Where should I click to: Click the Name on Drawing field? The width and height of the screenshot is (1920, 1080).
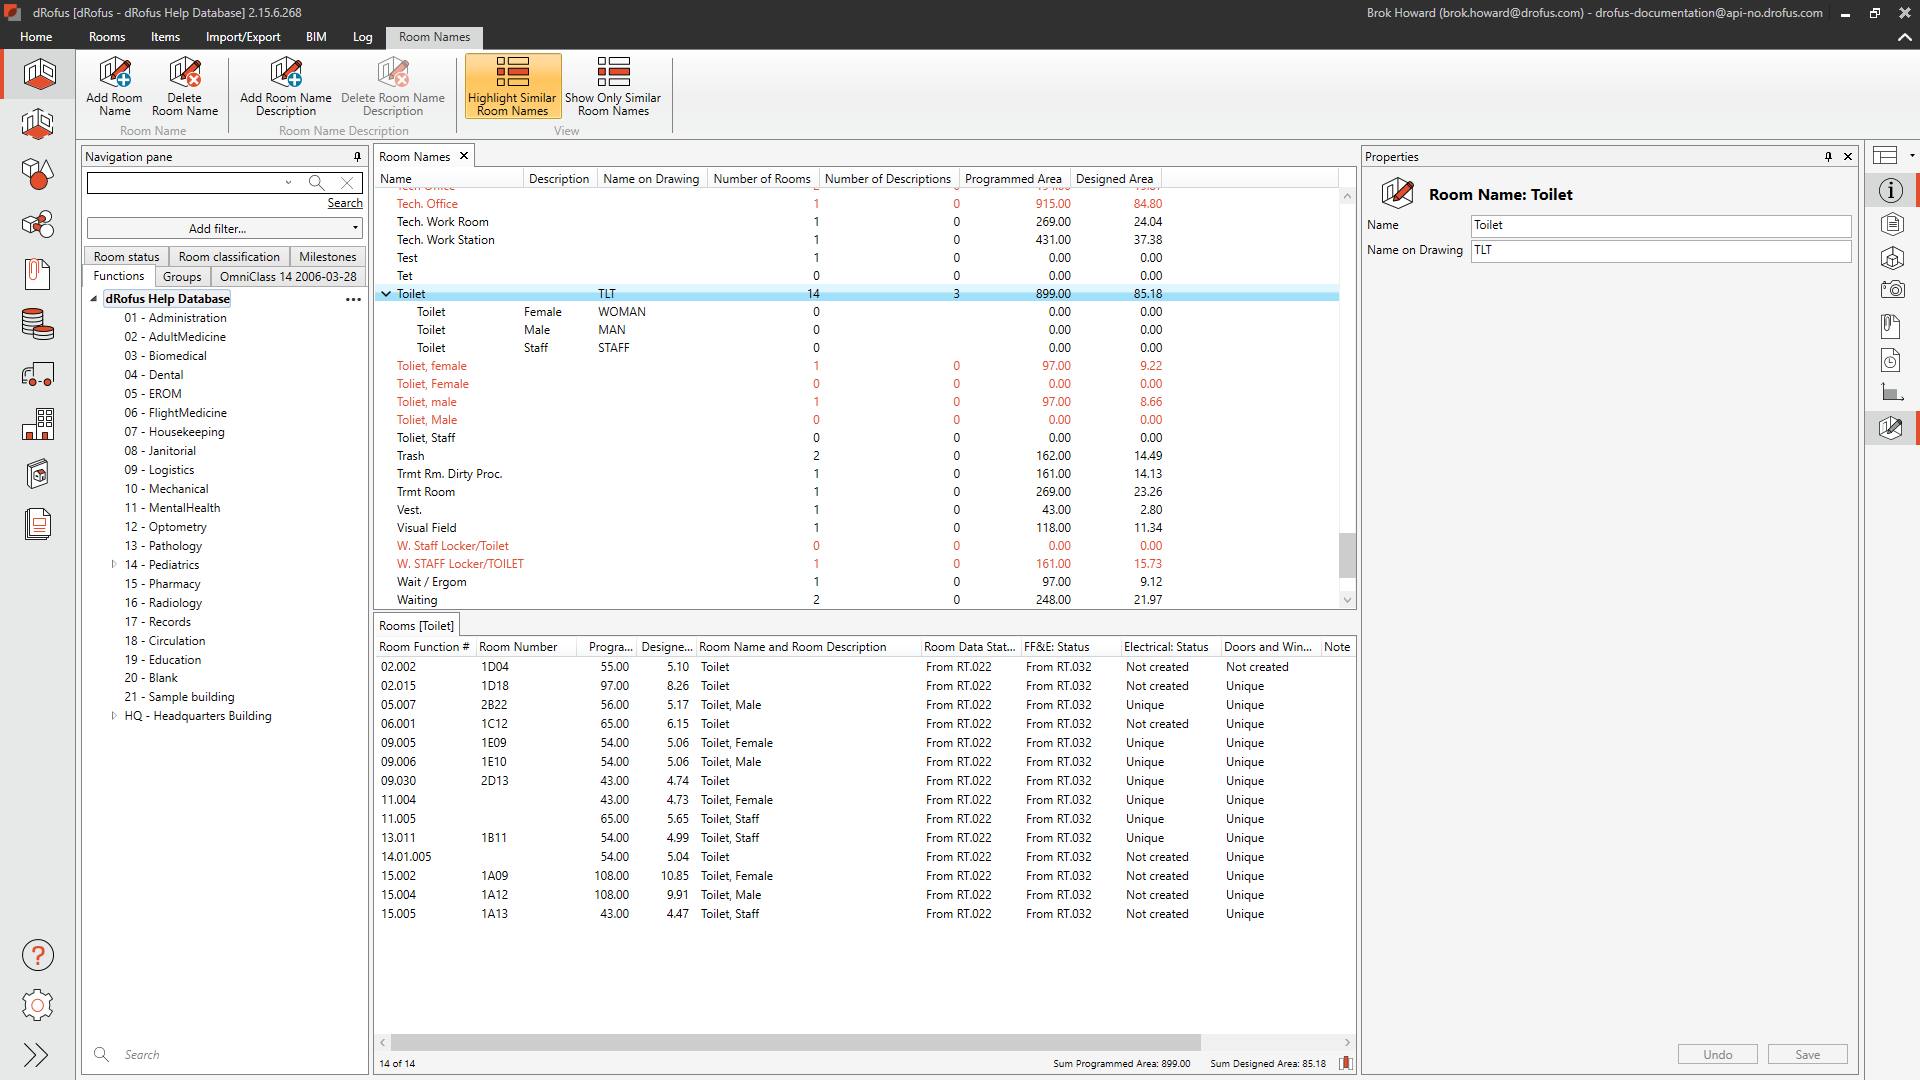click(1660, 250)
